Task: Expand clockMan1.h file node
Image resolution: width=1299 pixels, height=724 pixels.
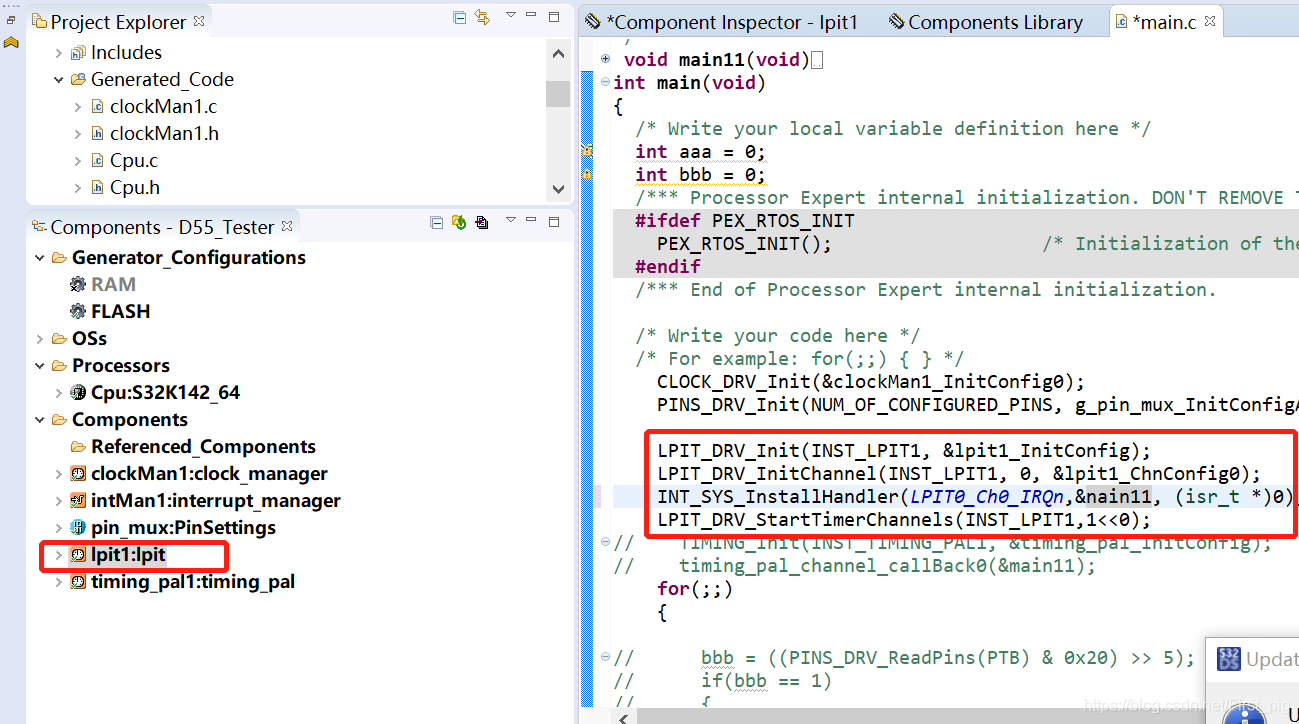Action: pos(78,134)
